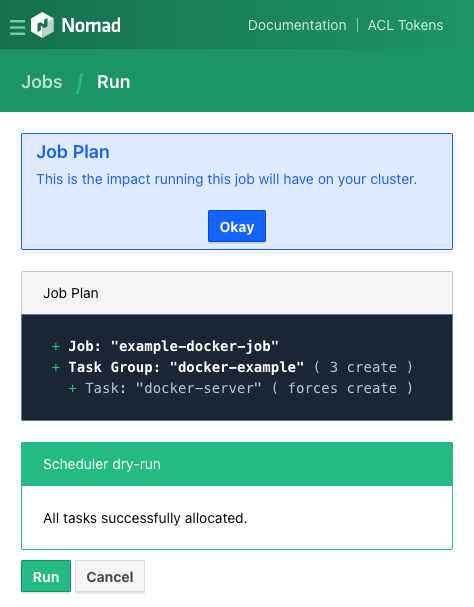
Task: Dismiss the Job Plan notice with Okay
Action: click(237, 226)
